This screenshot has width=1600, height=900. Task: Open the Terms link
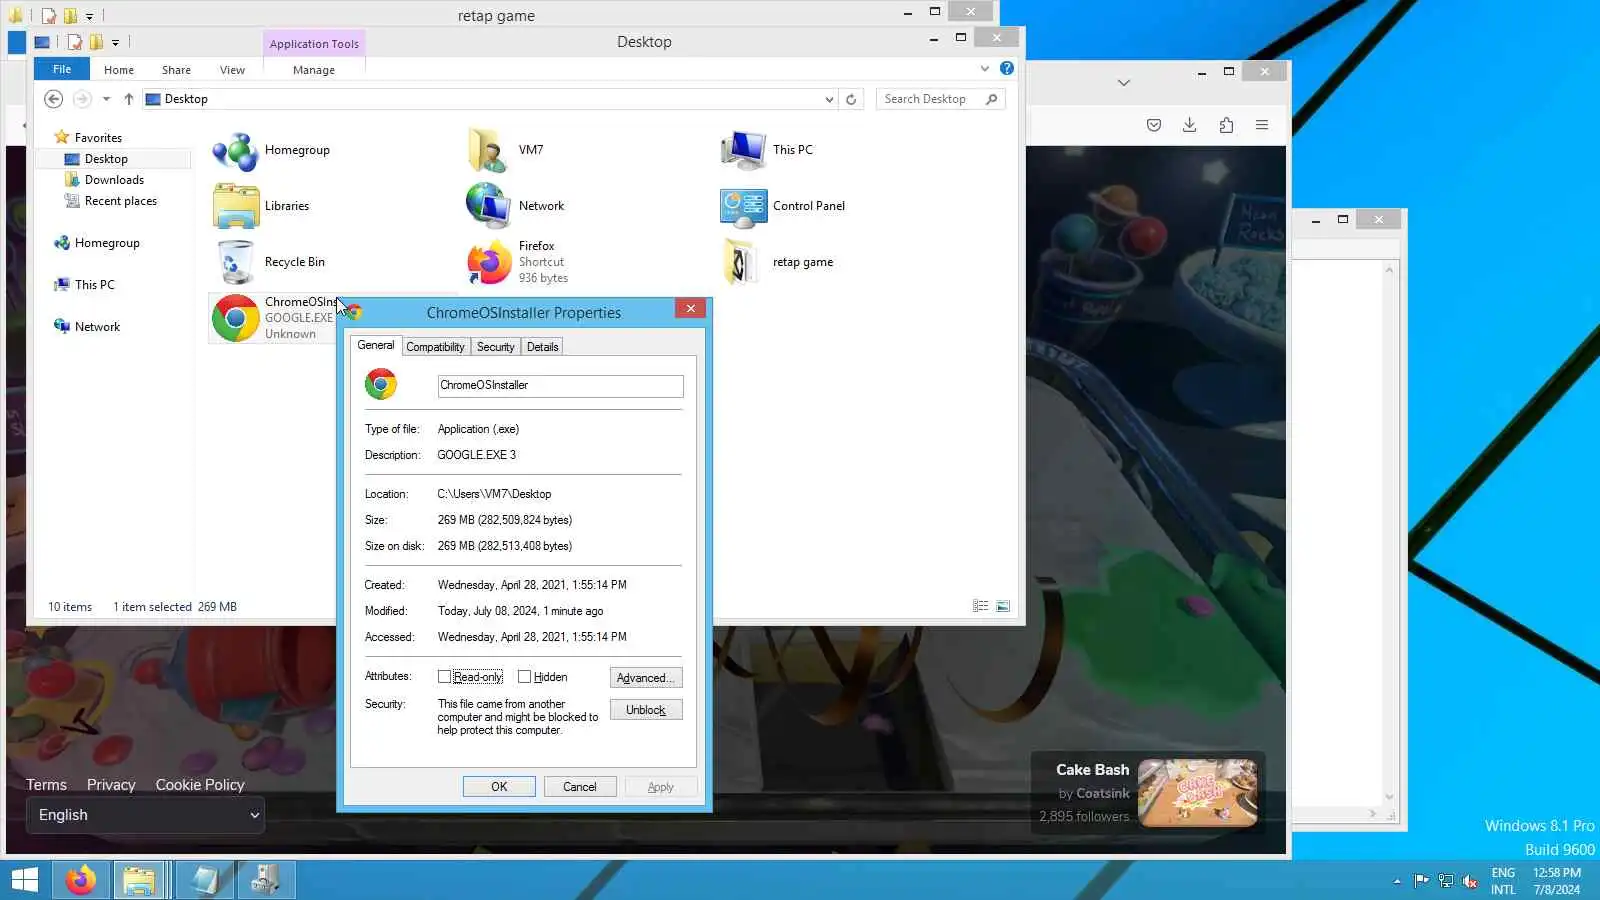47,785
